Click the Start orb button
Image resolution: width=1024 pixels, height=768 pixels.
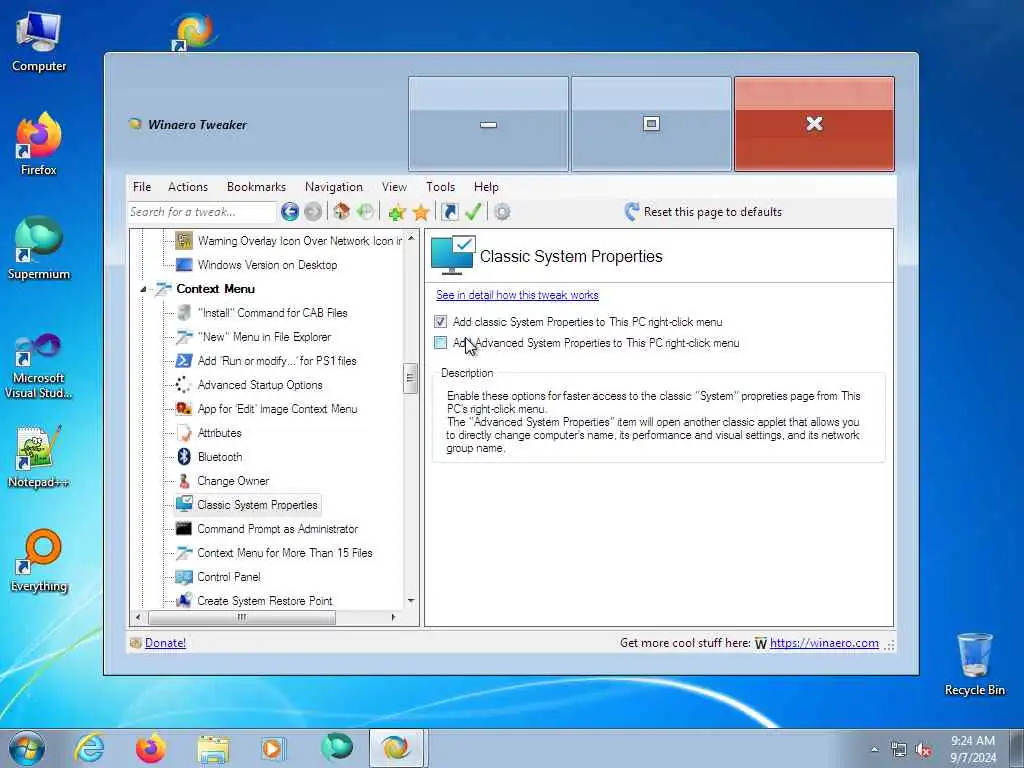pos(27,748)
